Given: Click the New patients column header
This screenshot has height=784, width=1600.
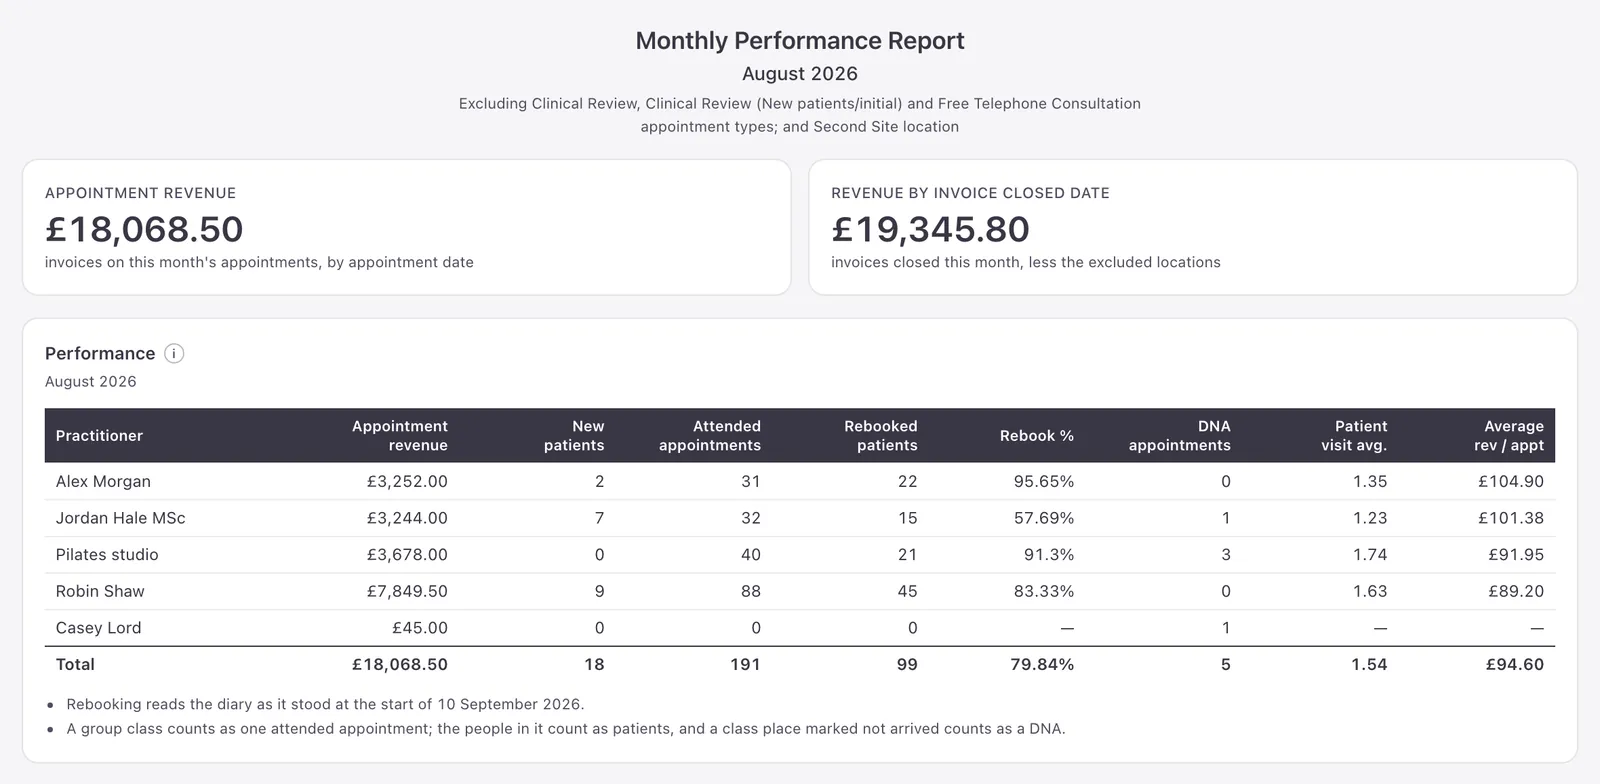Looking at the screenshot, I should coord(574,436).
